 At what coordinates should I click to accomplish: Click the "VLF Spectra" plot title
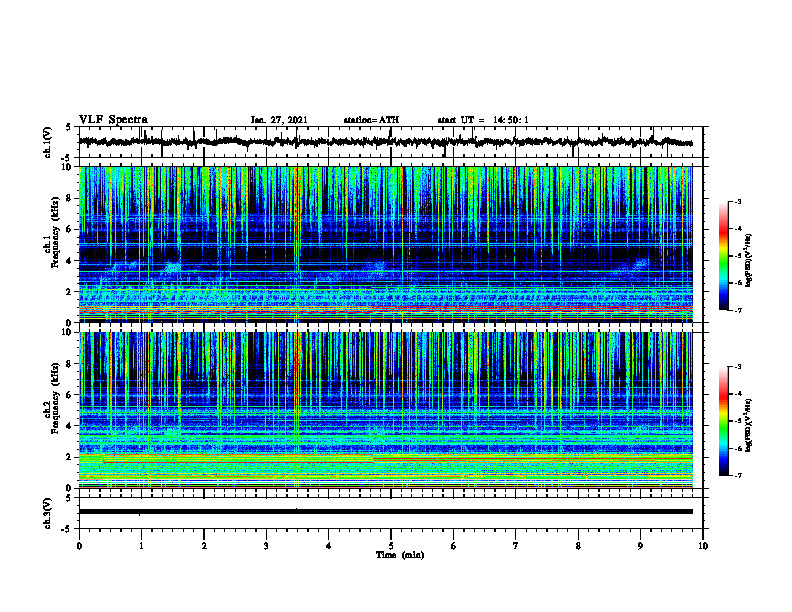113,120
